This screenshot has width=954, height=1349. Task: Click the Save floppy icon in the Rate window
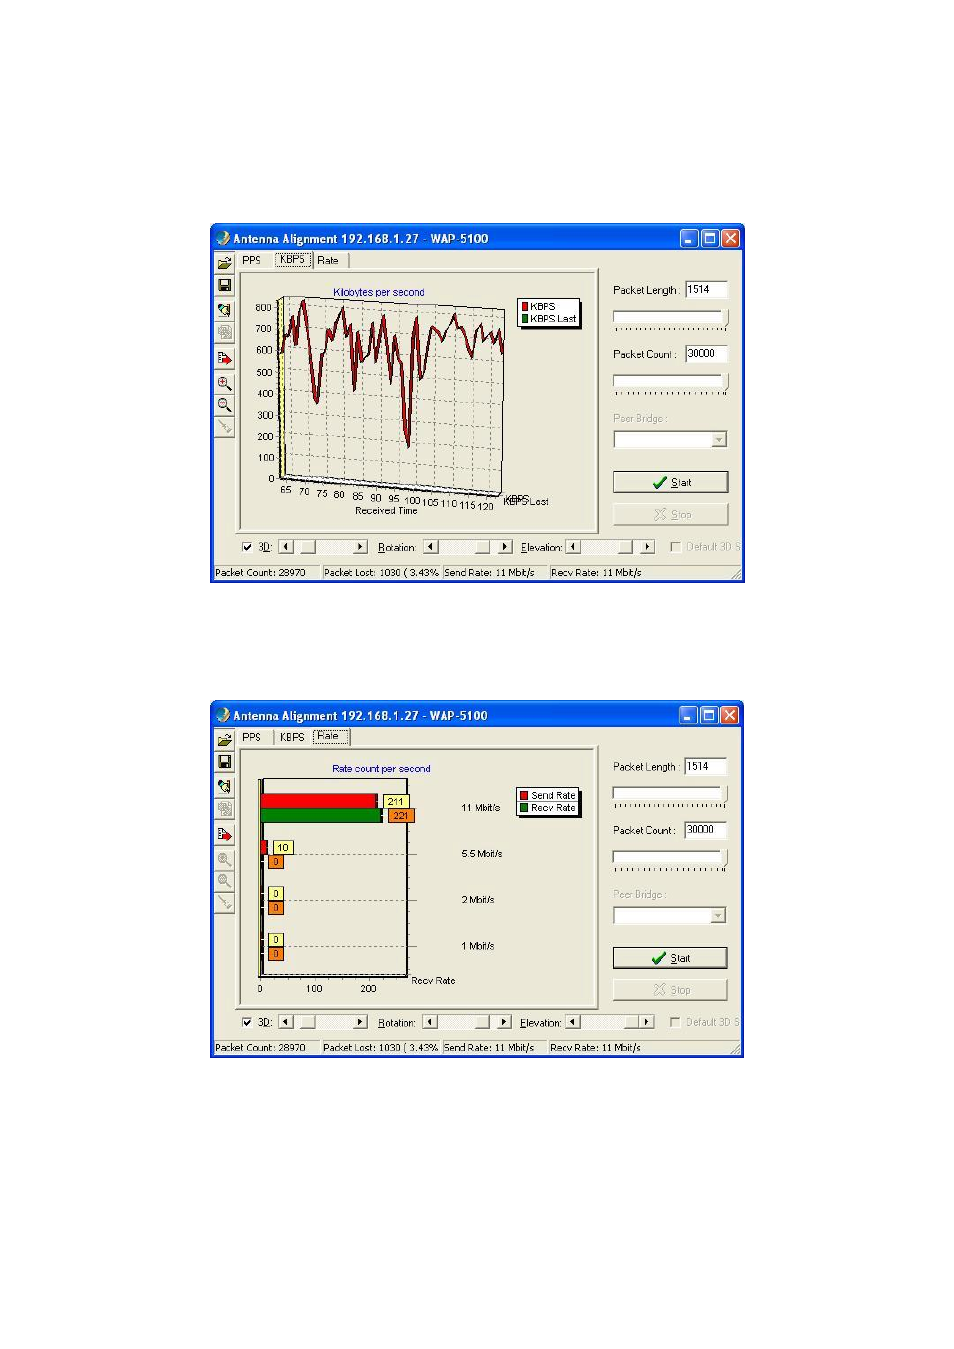[x=224, y=762]
